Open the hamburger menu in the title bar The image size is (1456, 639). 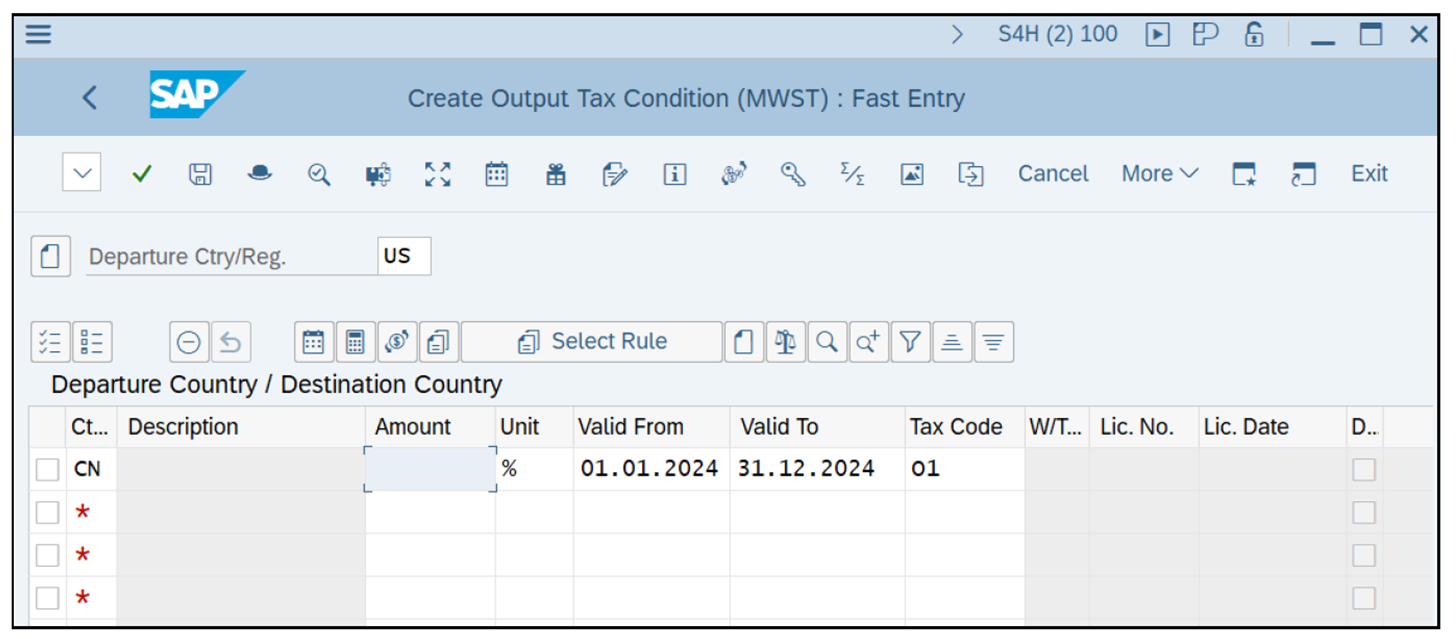(x=36, y=33)
